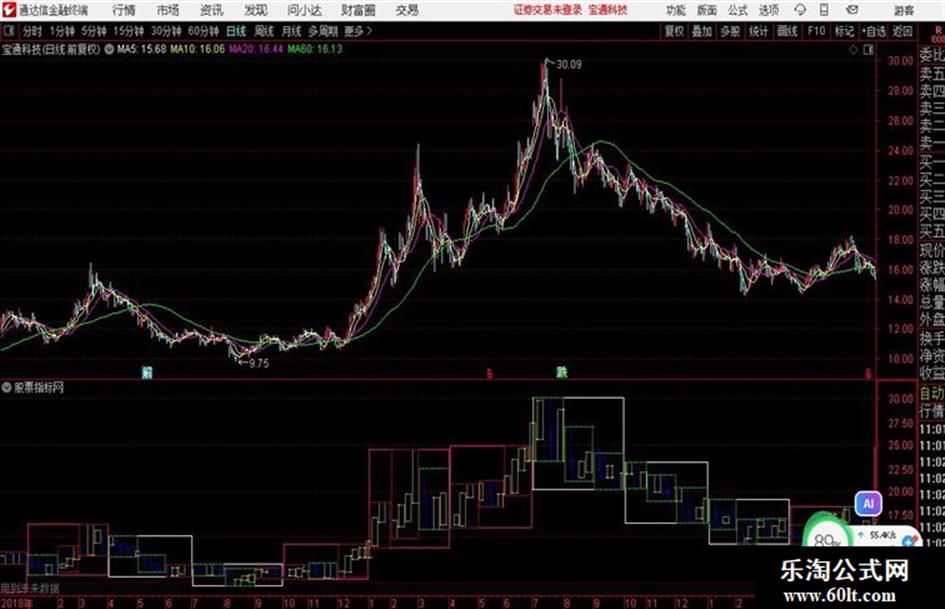Open the 市场 menu
Image resolution: width=945 pixels, height=609 pixels.
(x=168, y=10)
